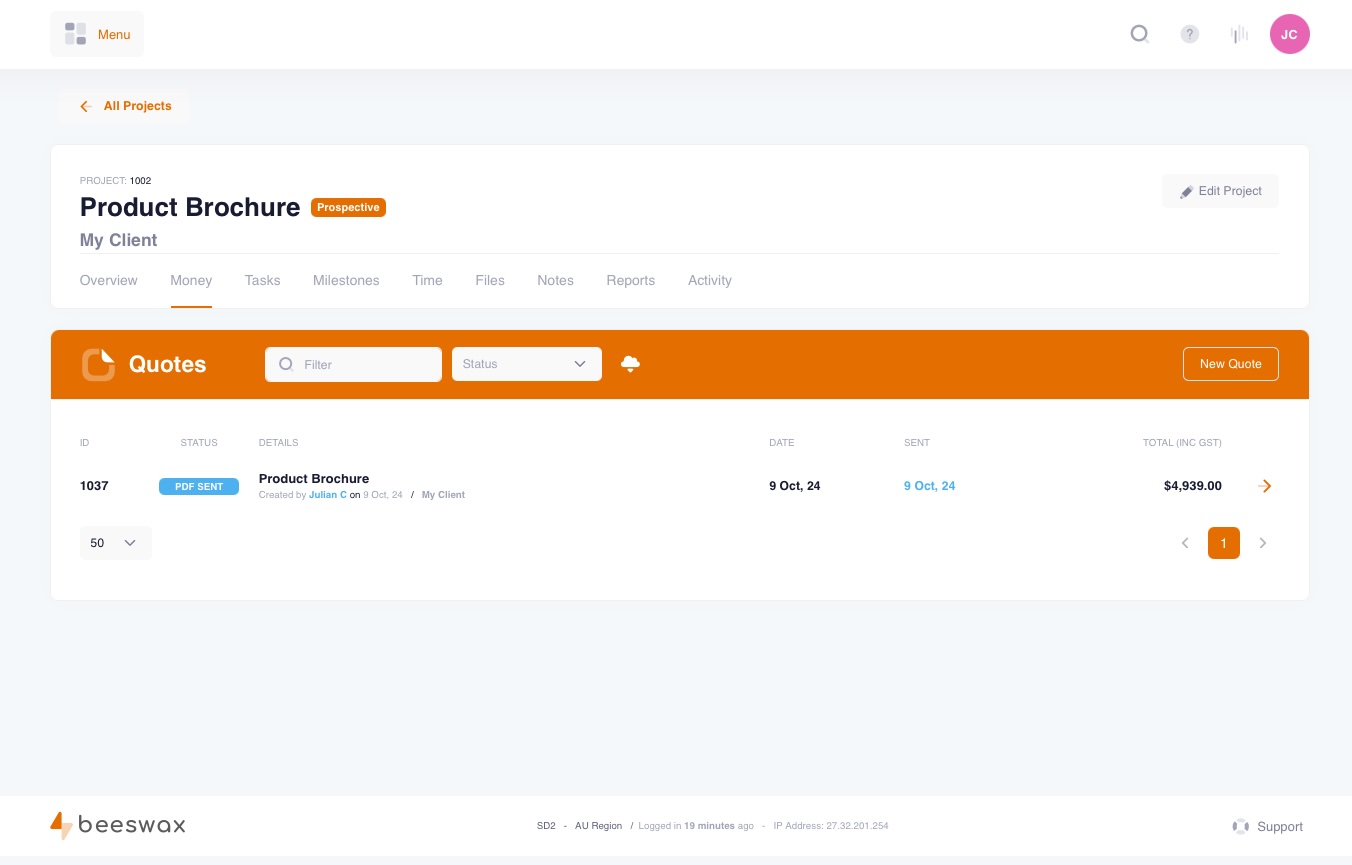Open quote 1037 using the arrow icon
This screenshot has height=865, width=1352.
[x=1264, y=486]
